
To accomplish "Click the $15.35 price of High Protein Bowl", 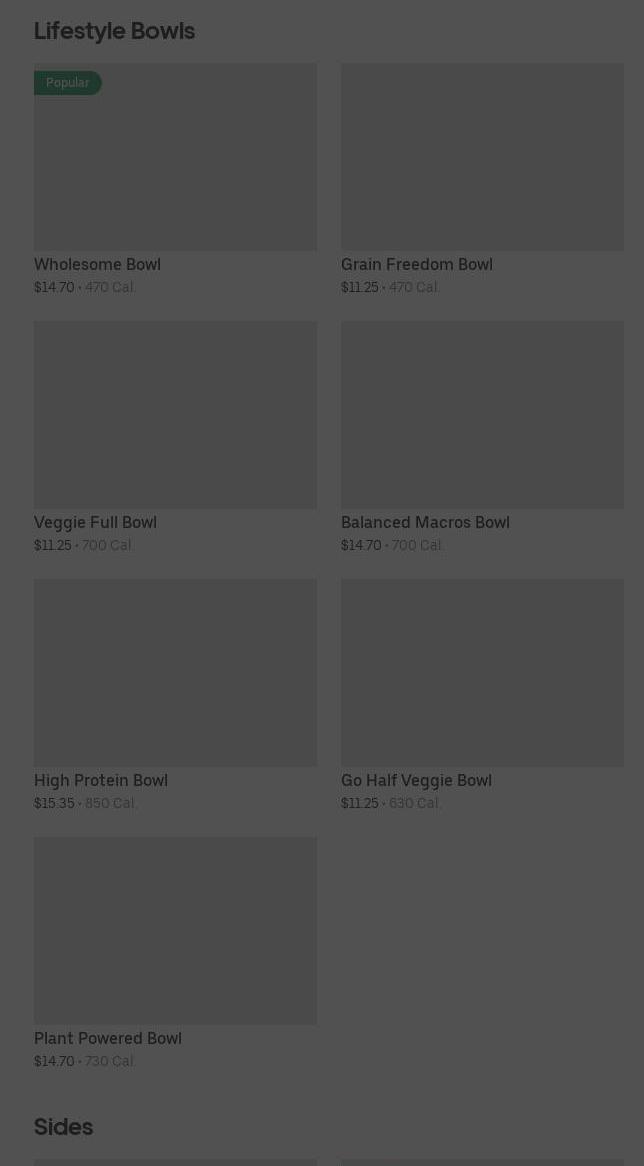I will pos(54,803).
